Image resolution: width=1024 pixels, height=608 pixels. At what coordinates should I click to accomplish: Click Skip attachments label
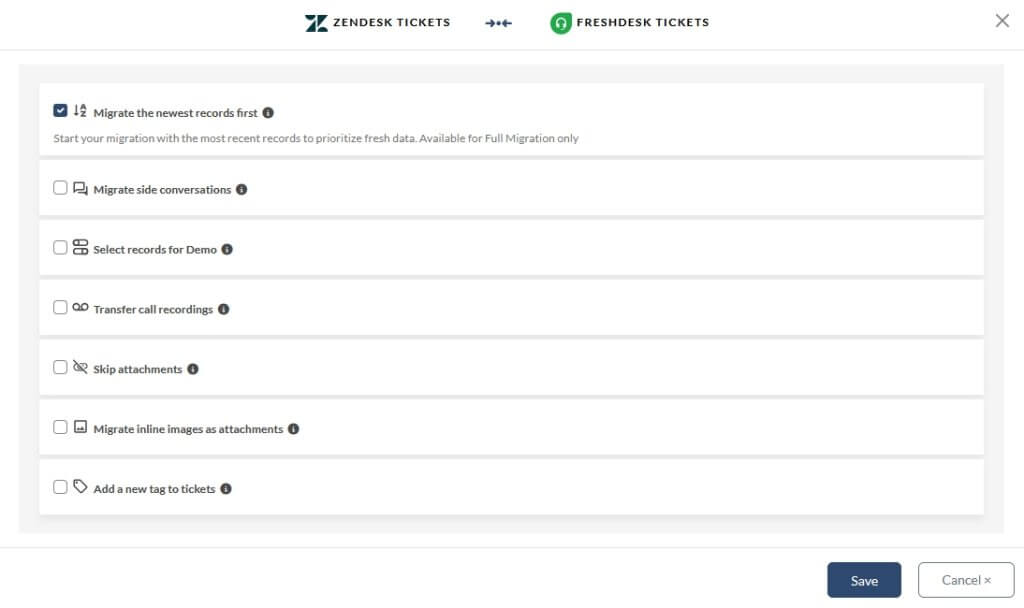(138, 369)
